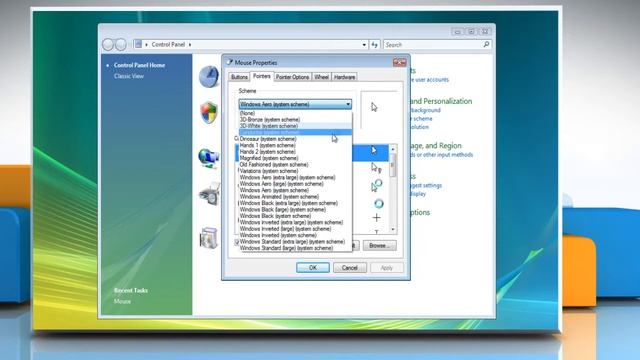This screenshot has width=640, height=360.
Task: Choose Windows Animated (system scheme)
Action: coord(295,197)
